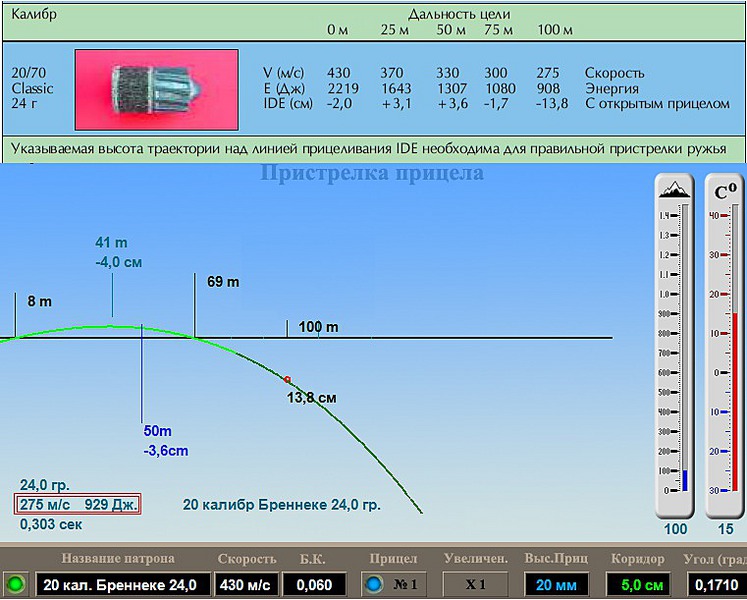Click the C° temperature gauge icon
Image resolution: width=747 pixels, height=600 pixels.
[x=725, y=190]
